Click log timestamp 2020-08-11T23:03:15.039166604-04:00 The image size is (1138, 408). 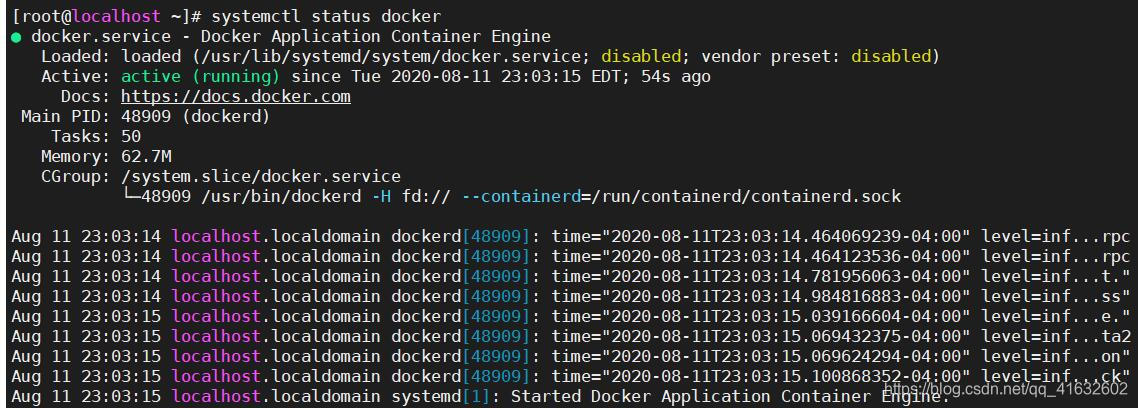(785, 317)
